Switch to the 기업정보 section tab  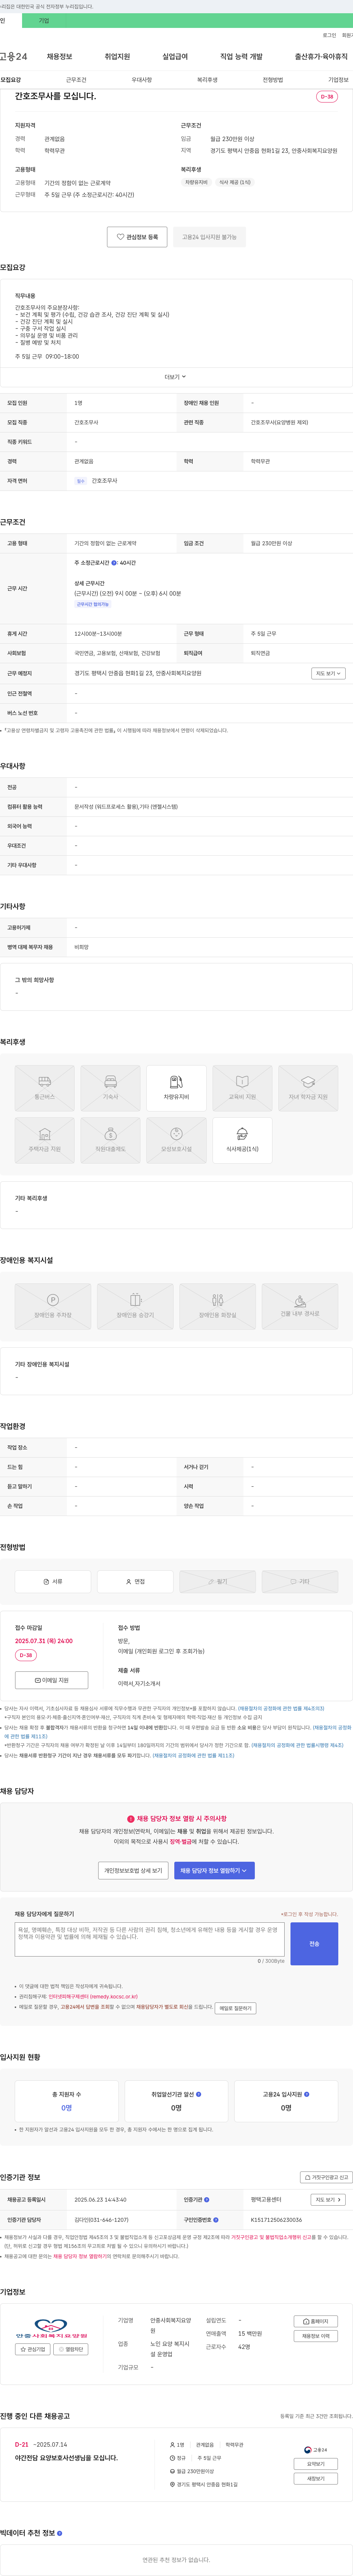coord(338,80)
